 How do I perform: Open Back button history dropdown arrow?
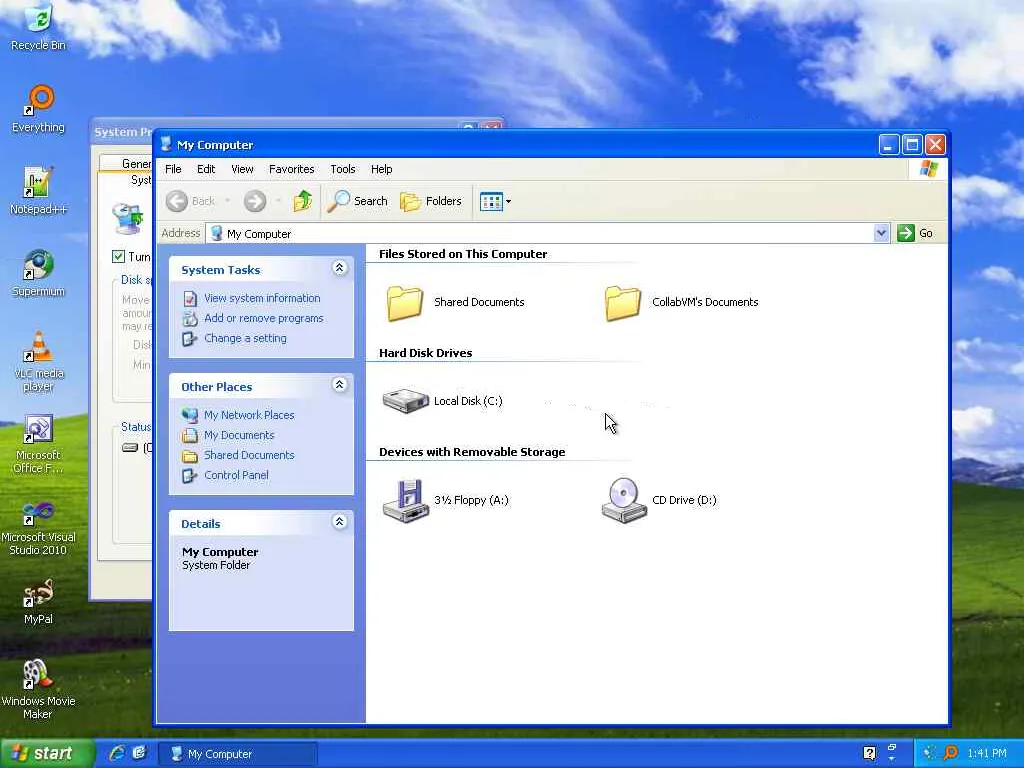pos(227,201)
